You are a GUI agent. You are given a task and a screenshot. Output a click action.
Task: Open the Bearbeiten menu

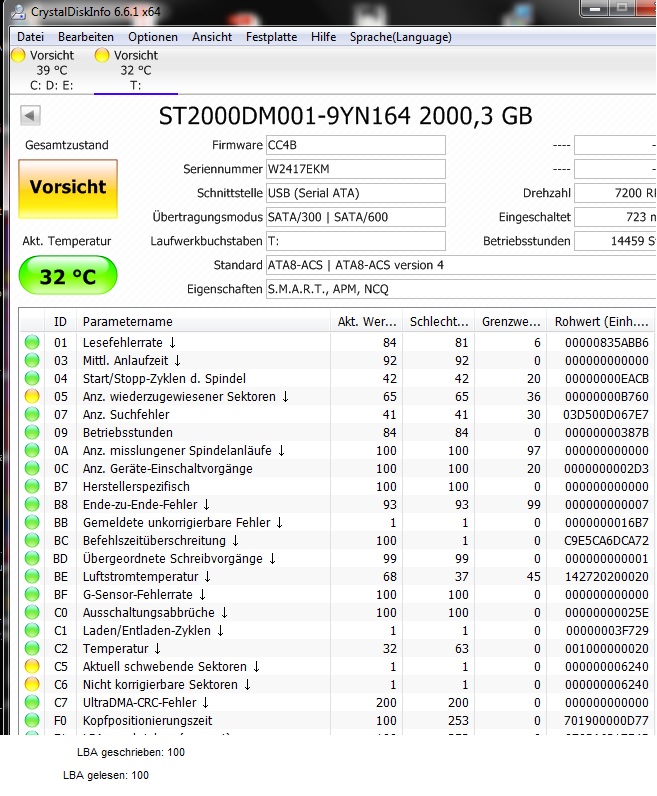[x=86, y=37]
